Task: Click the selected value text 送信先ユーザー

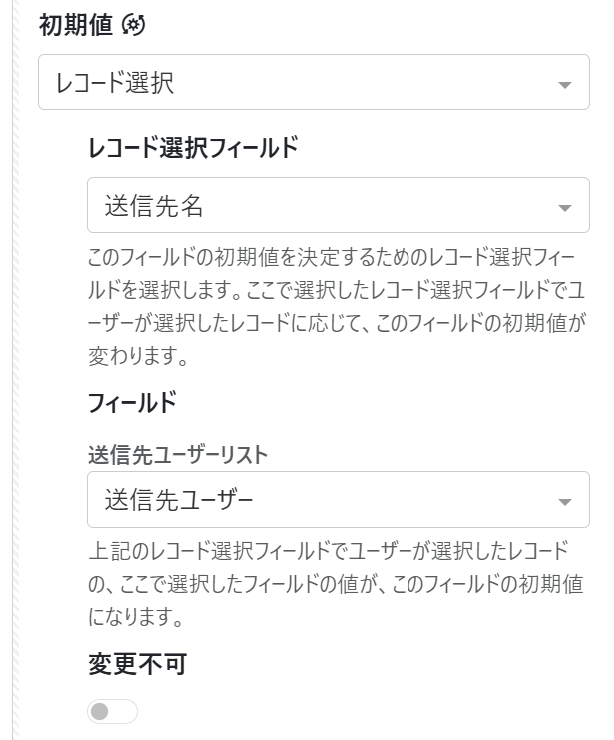Action: [x=179, y=499]
